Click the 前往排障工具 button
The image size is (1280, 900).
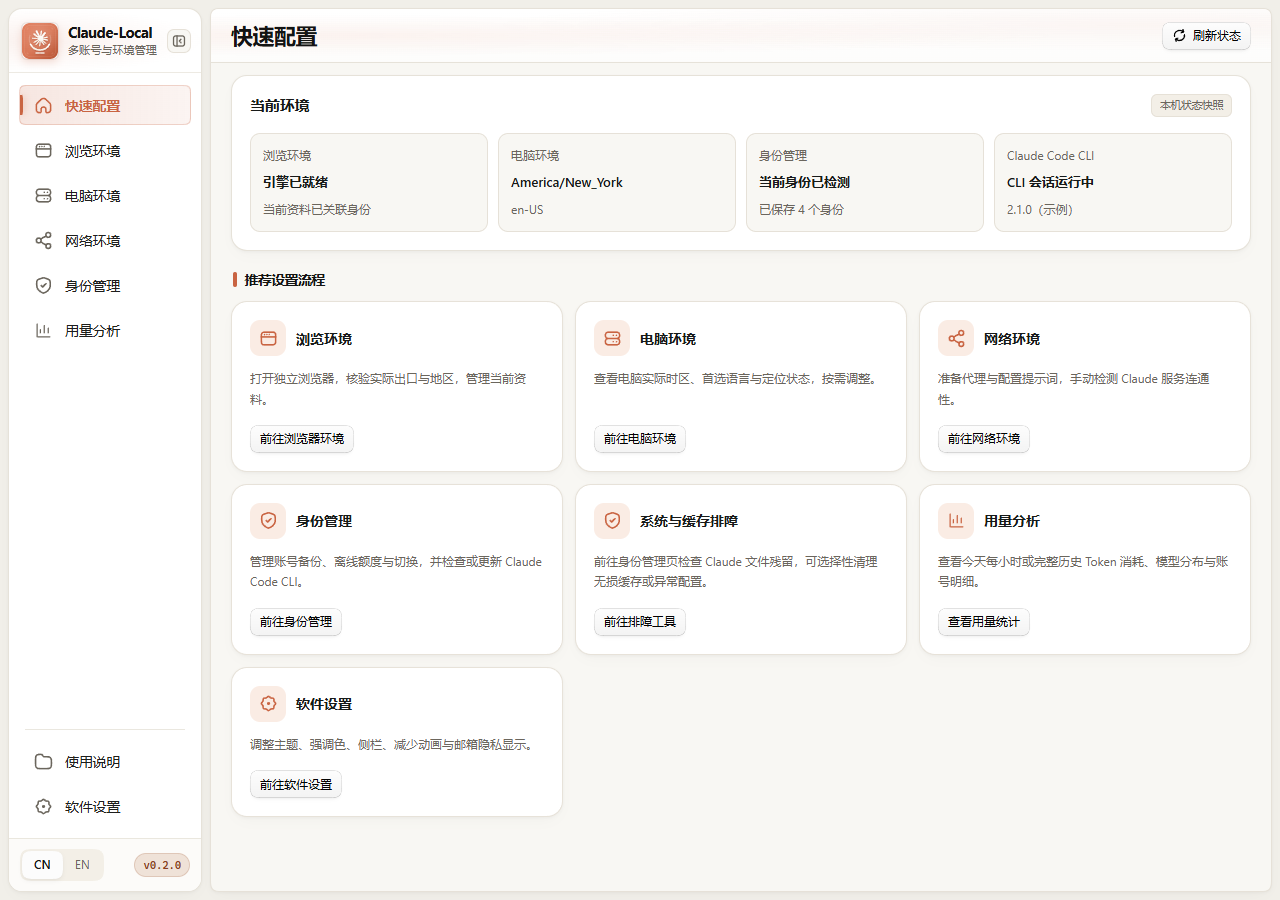(x=640, y=622)
